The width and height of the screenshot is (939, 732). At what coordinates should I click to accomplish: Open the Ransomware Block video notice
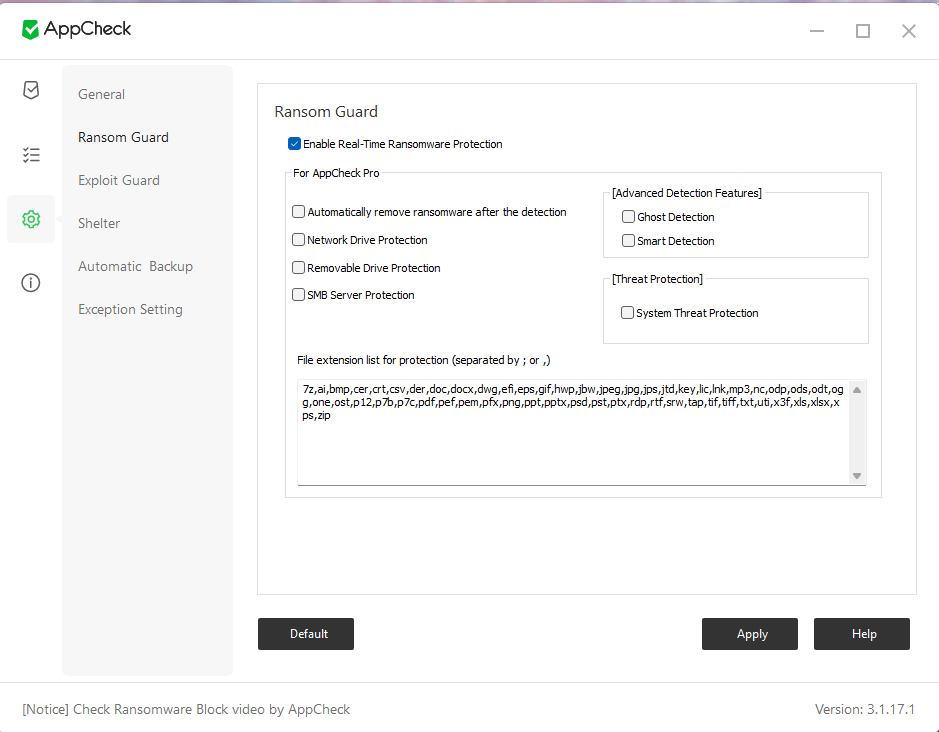pos(186,709)
